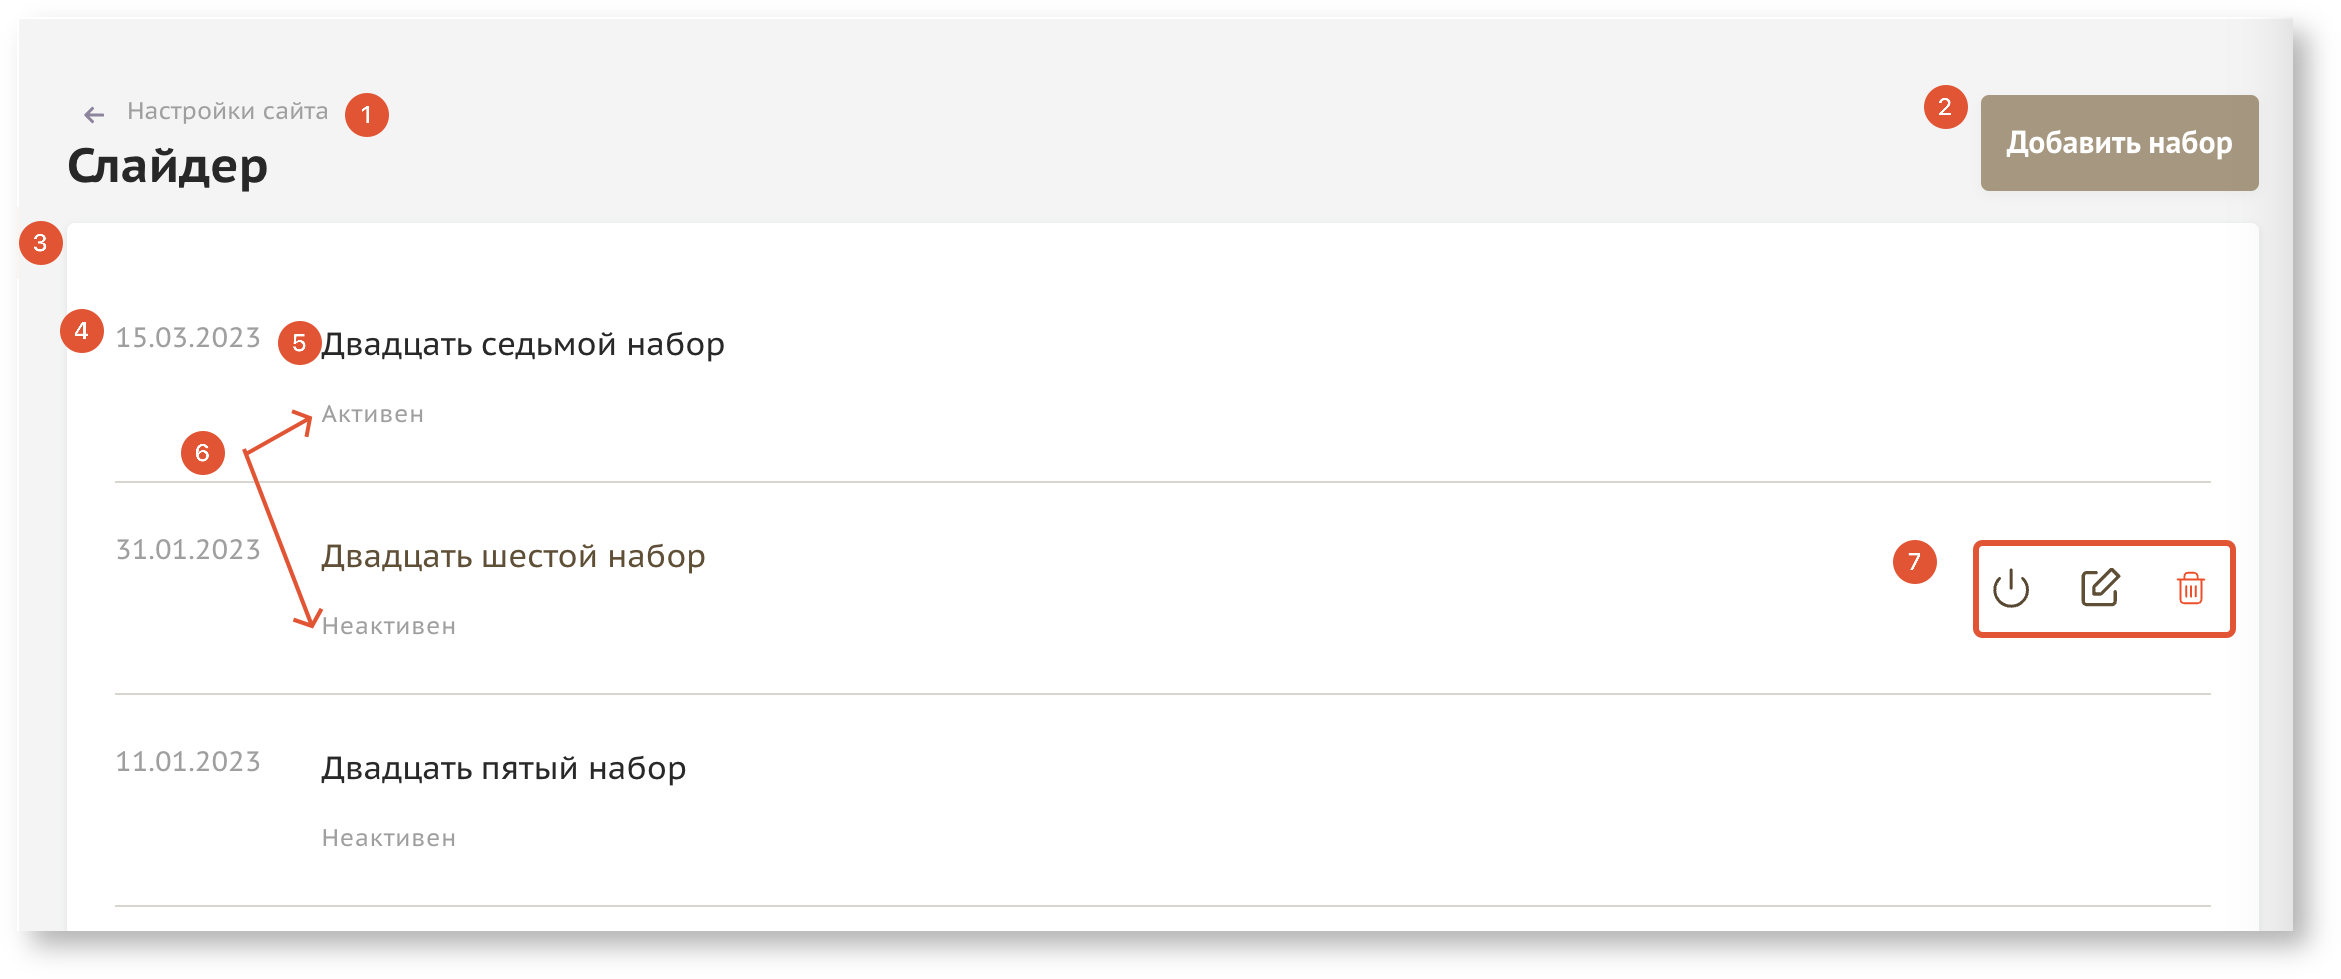
Task: Click 'Неактивен' status under 'Двадцать пятый набор'
Action: tap(389, 838)
